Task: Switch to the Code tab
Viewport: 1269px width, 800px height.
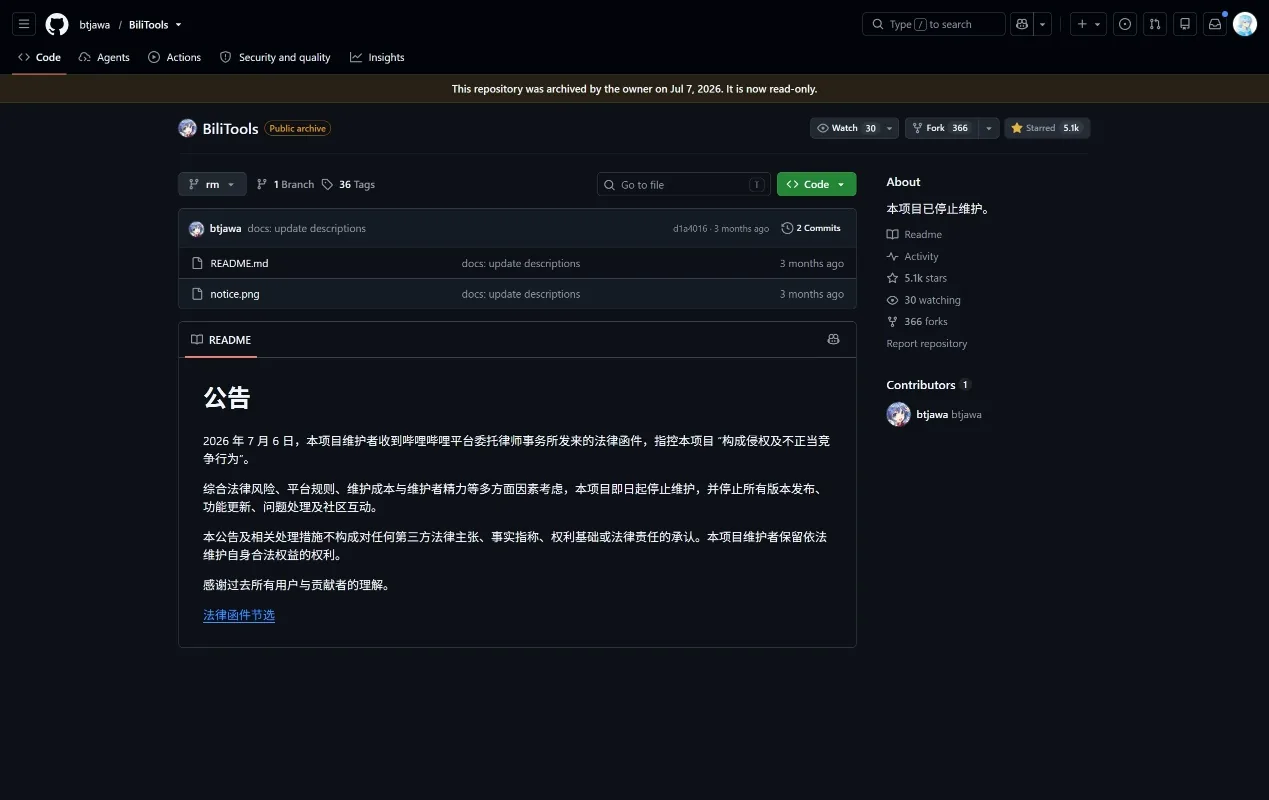Action: point(39,57)
